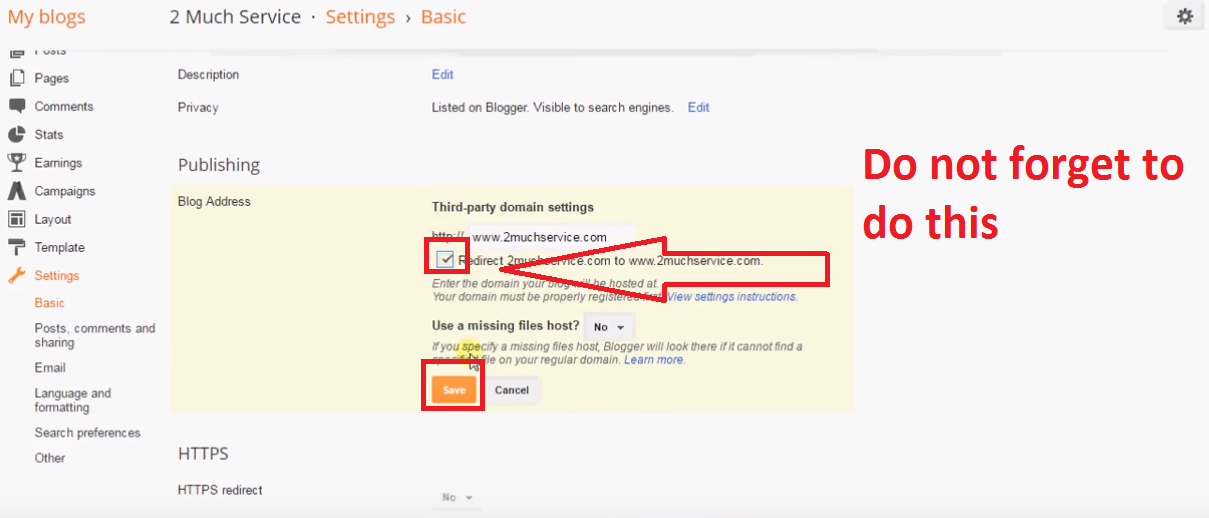This screenshot has width=1209, height=518.
Task: Click Edit link next to Description
Action: click(x=442, y=74)
